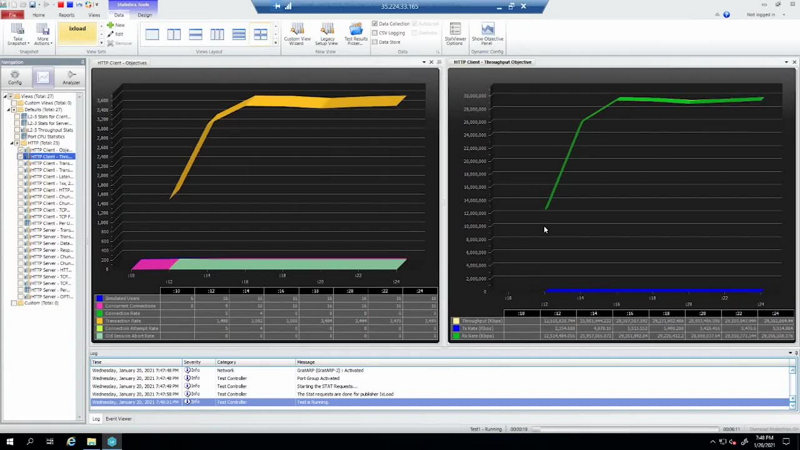Image resolution: width=800 pixels, height=450 pixels.
Task: Expand the view sets gallery dropdown arrow
Action: 101,43
